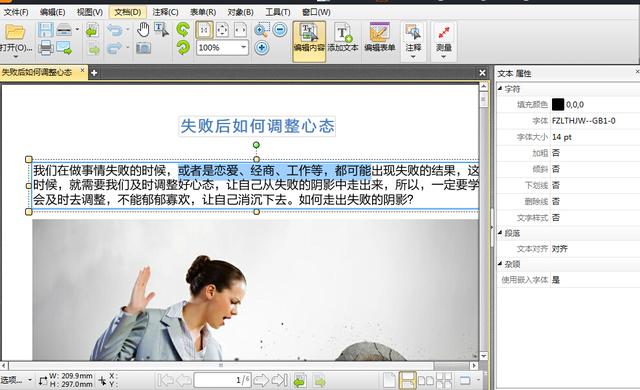Image resolution: width=640 pixels, height=390 pixels.
Task: Activate the 编辑内容 tool
Action: [x=309, y=41]
